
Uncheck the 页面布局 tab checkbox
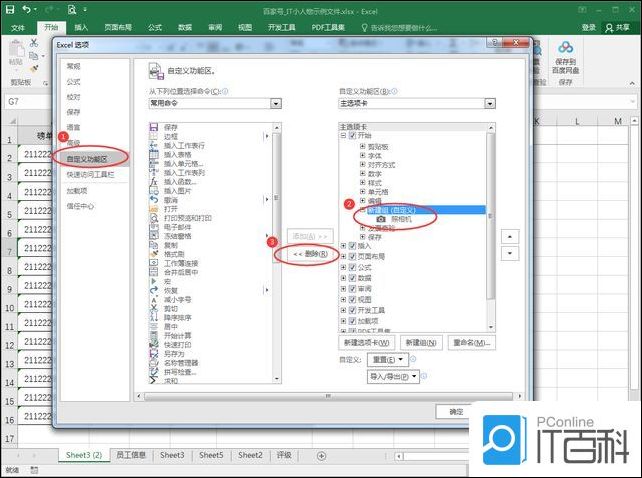pos(352,256)
